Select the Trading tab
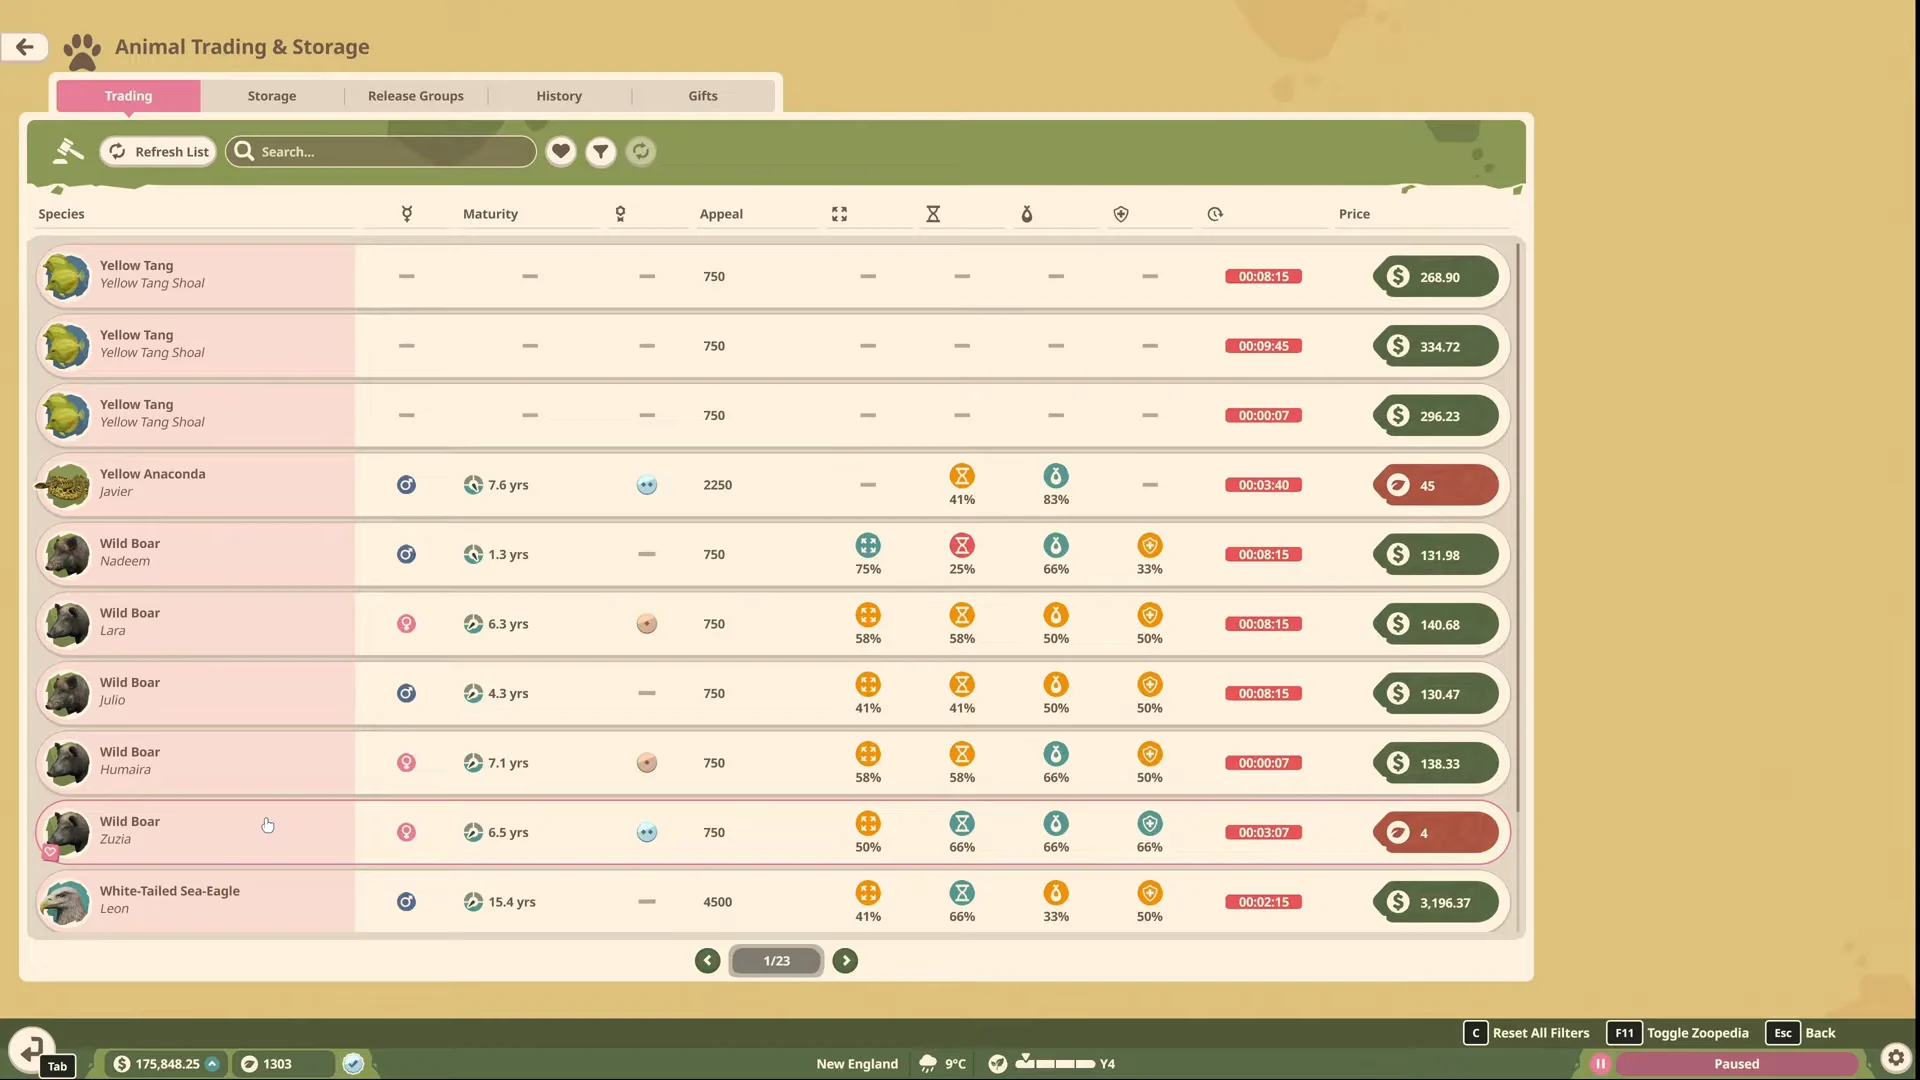This screenshot has width=1920, height=1080. pos(129,96)
